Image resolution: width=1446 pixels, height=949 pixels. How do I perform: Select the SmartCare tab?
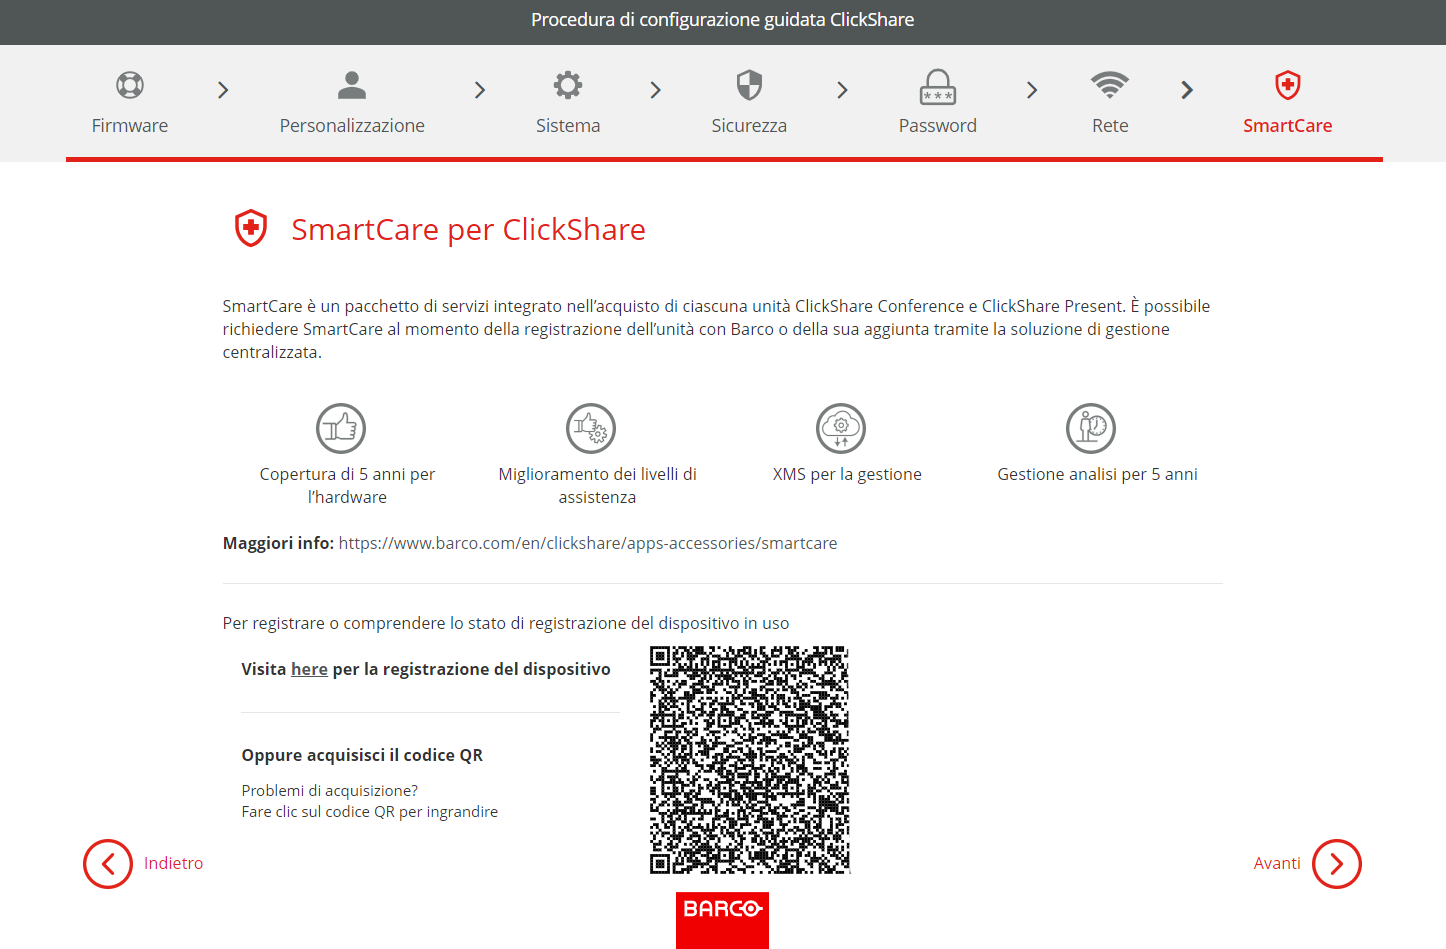point(1287,102)
